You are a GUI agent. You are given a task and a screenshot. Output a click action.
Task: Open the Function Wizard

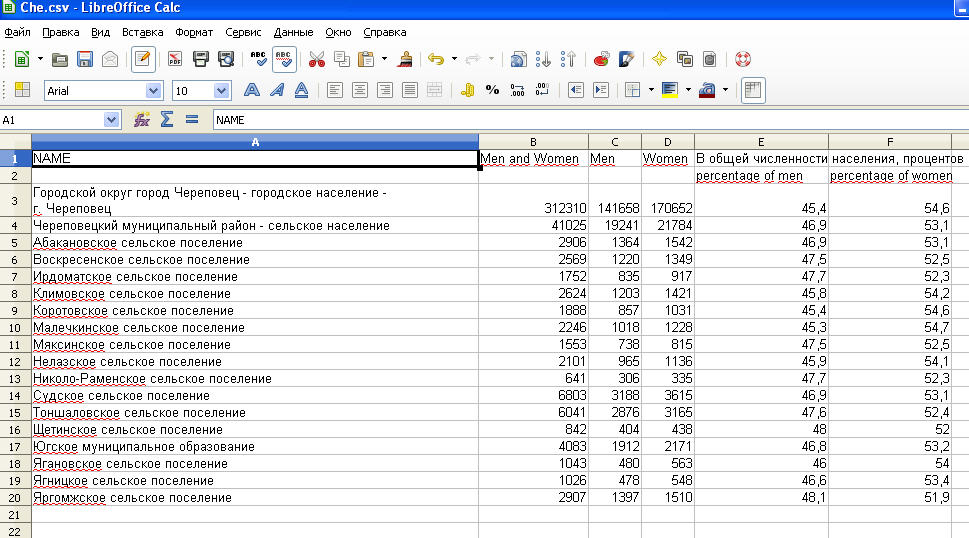tap(142, 120)
